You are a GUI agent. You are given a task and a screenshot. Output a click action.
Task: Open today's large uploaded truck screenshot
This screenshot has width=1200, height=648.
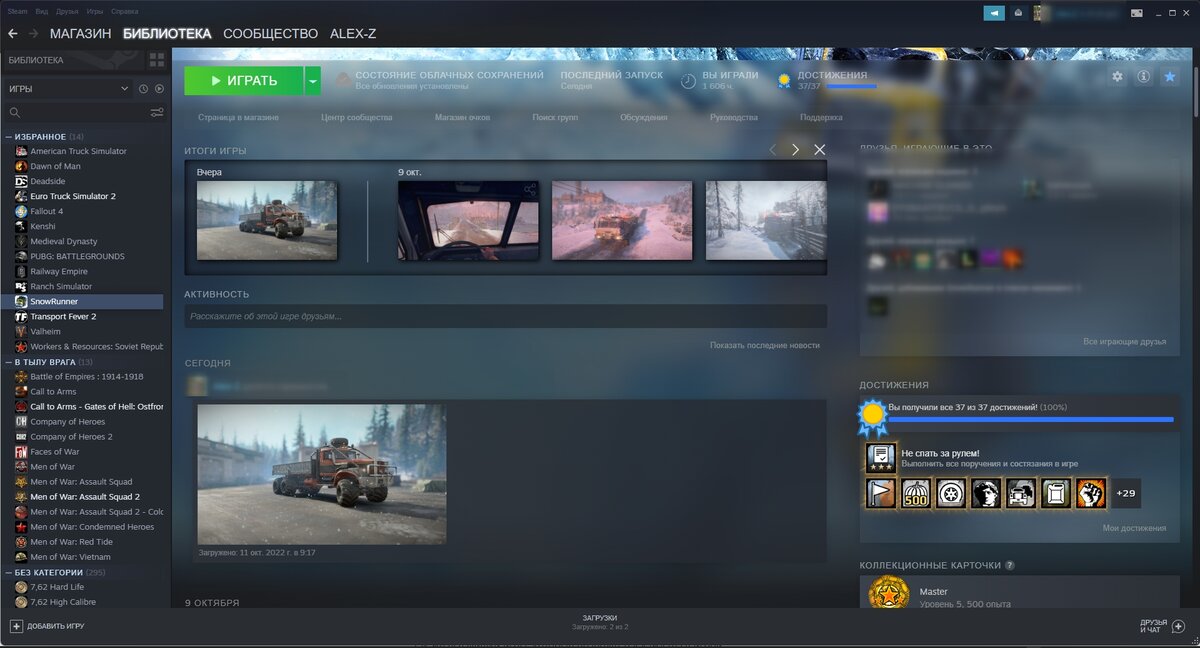tap(321, 474)
